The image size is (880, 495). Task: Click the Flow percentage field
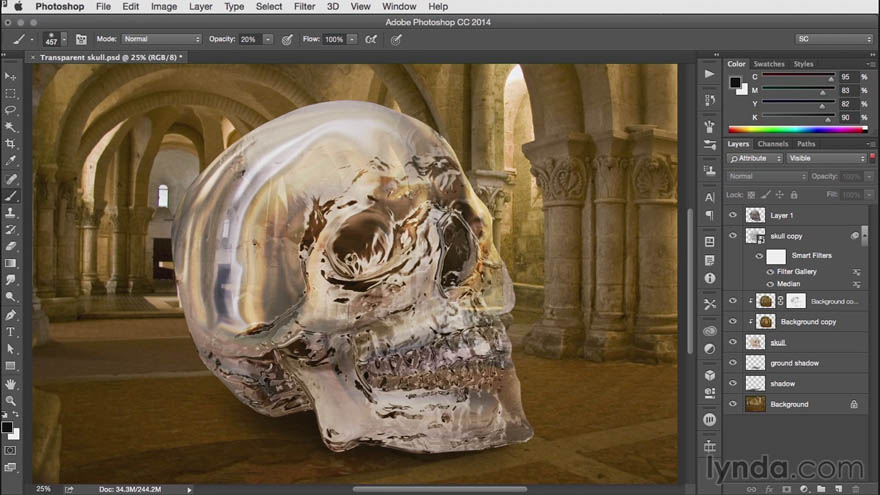334,39
